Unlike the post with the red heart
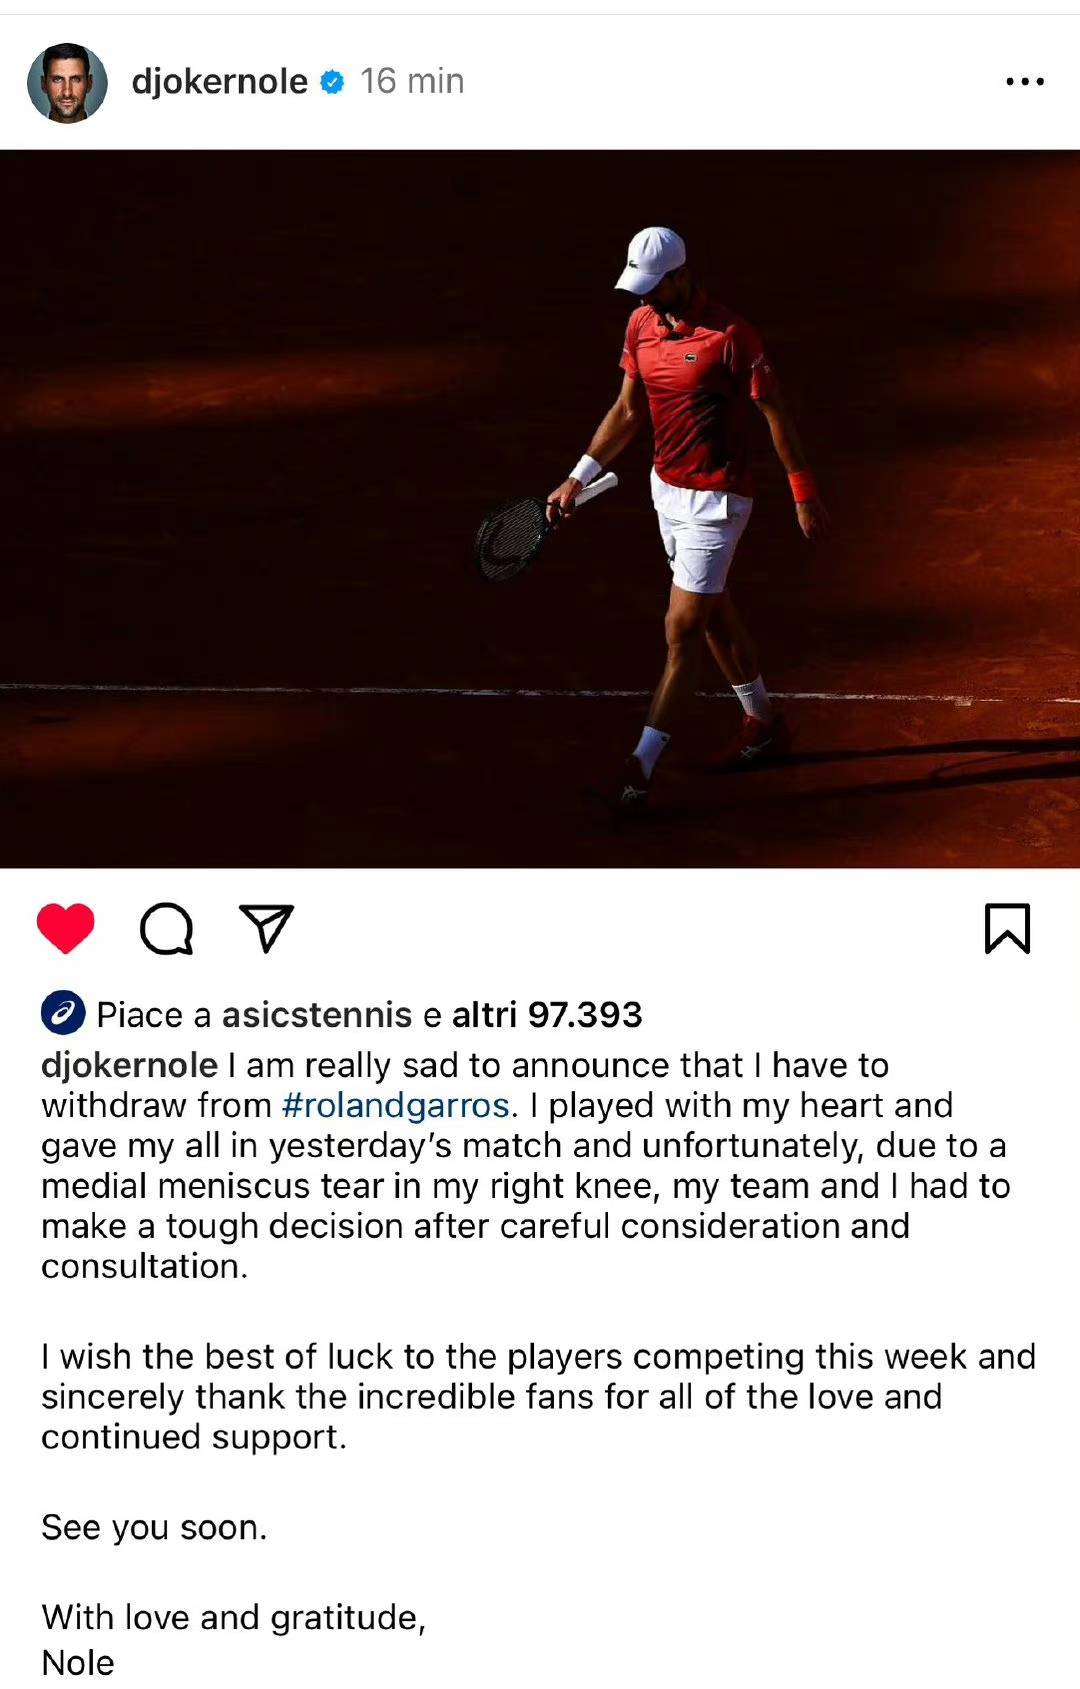Image resolution: width=1080 pixels, height=1689 pixels. point(66,928)
